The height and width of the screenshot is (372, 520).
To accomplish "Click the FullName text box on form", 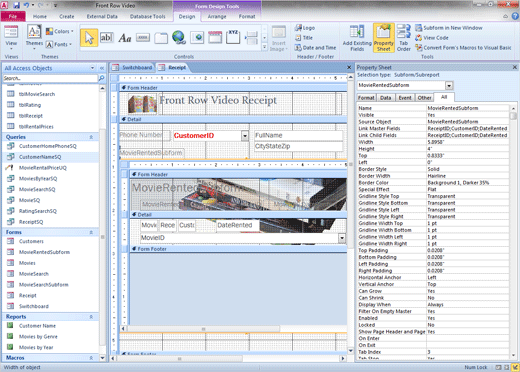I will pyautogui.click(x=298, y=136).
